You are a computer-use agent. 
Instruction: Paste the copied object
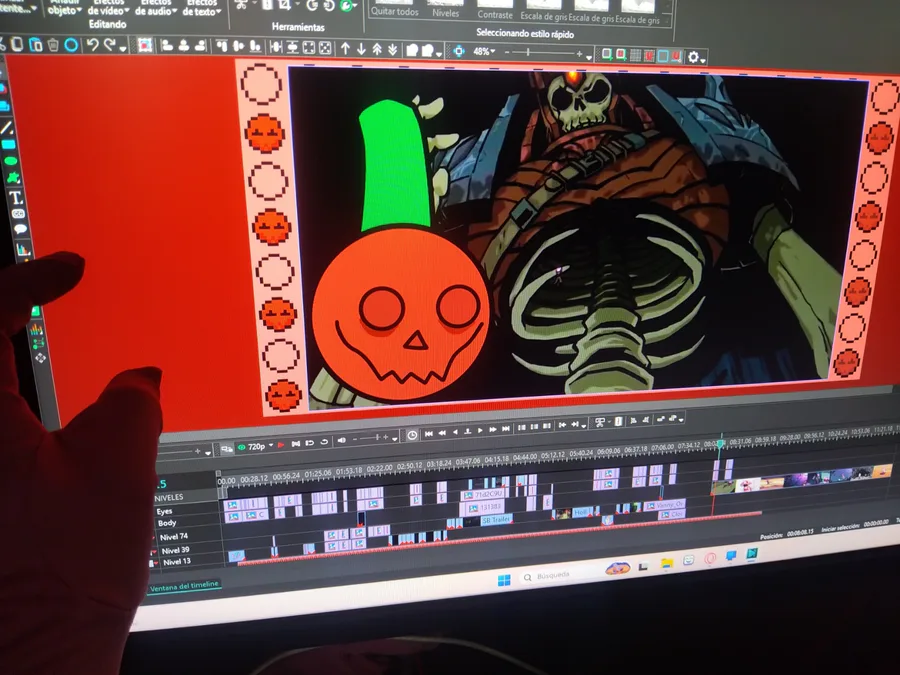pyautogui.click(x=36, y=45)
